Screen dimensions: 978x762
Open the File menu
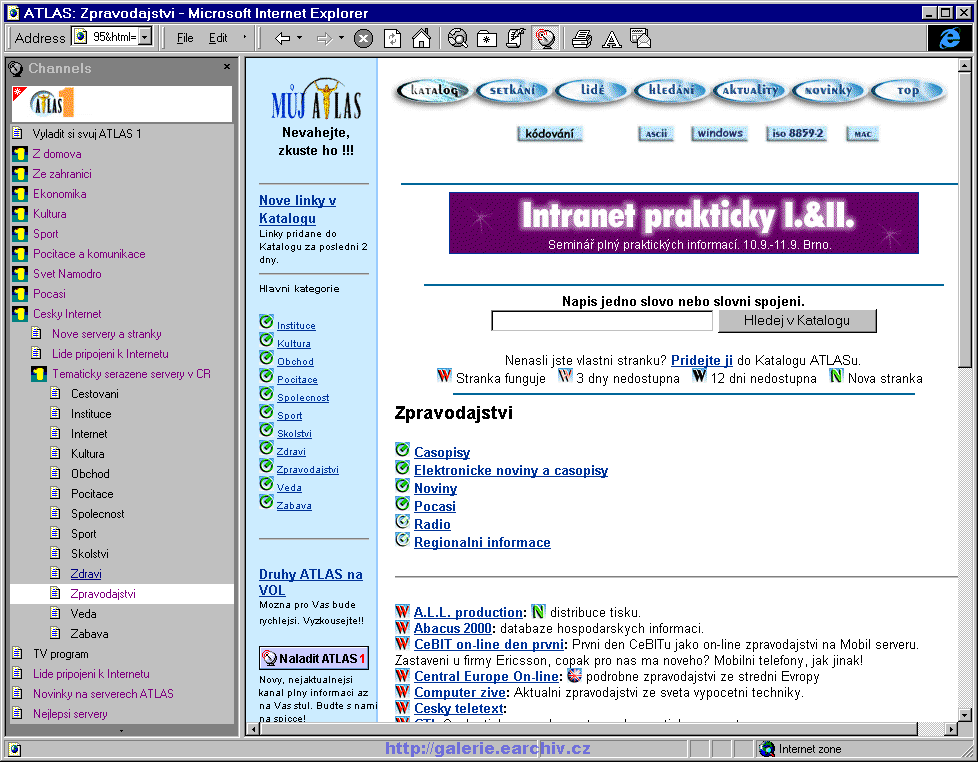(185, 38)
